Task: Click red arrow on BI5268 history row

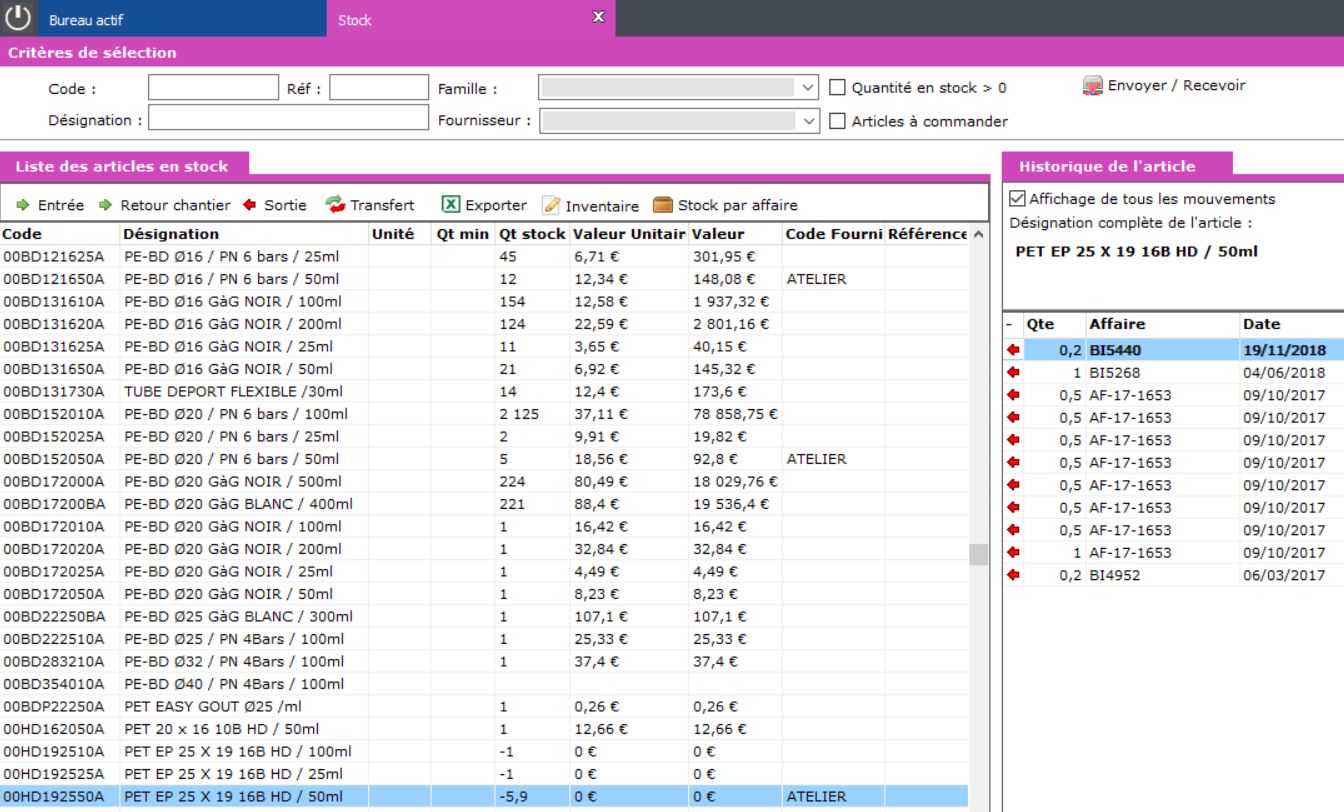Action: coord(1014,372)
